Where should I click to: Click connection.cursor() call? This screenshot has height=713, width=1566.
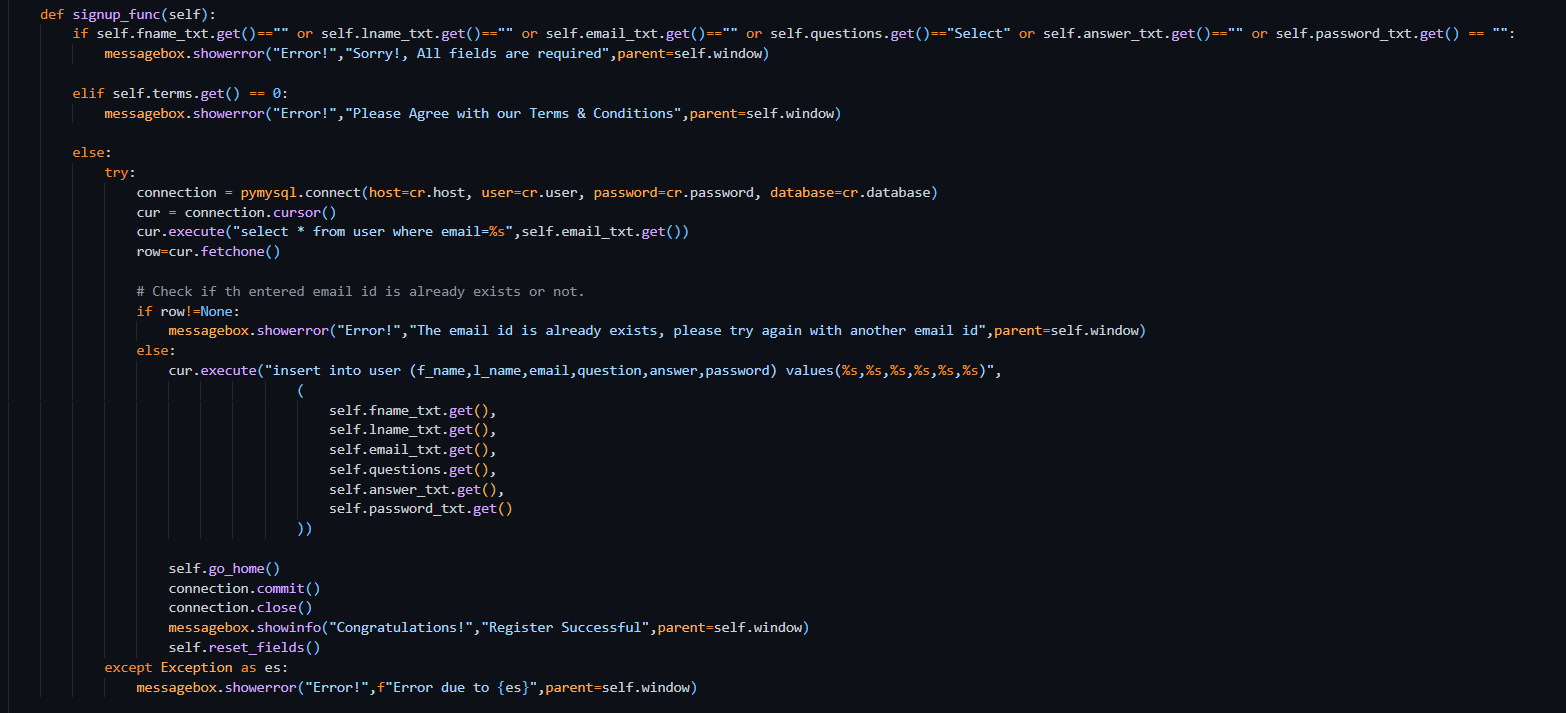[261, 212]
